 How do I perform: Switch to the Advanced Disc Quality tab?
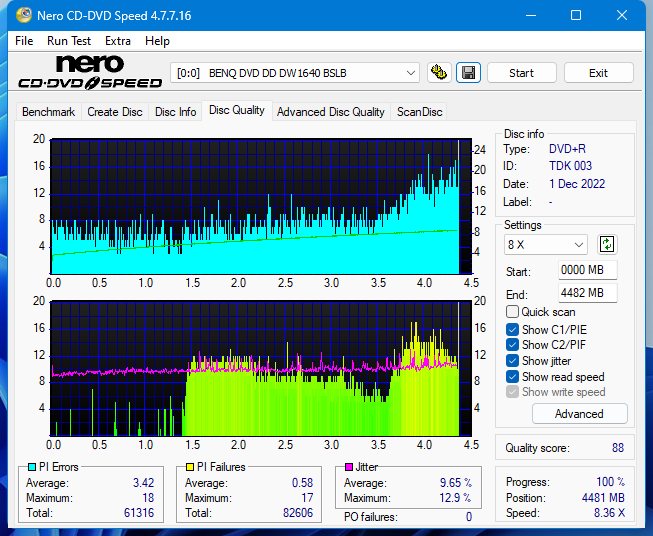(x=331, y=112)
